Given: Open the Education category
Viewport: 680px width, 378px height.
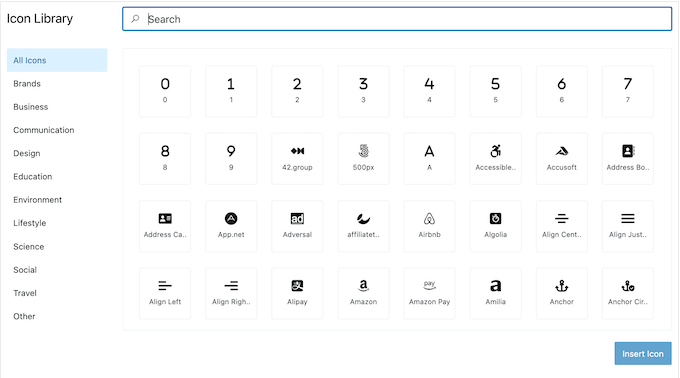Looking at the screenshot, I should tap(57, 176).
